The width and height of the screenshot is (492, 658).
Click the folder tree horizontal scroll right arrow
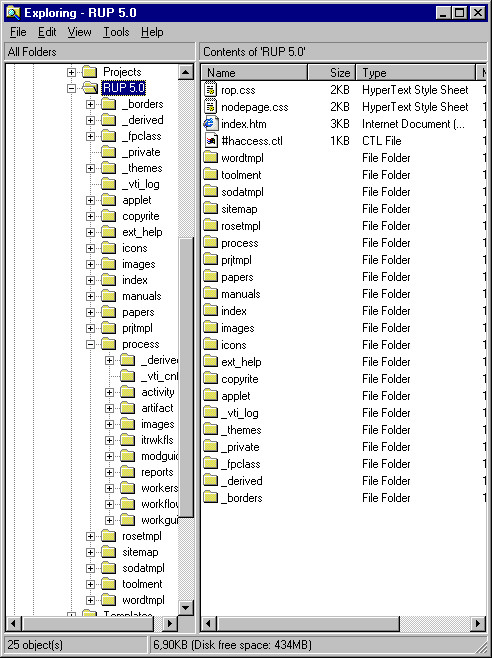pyautogui.click(x=170, y=623)
